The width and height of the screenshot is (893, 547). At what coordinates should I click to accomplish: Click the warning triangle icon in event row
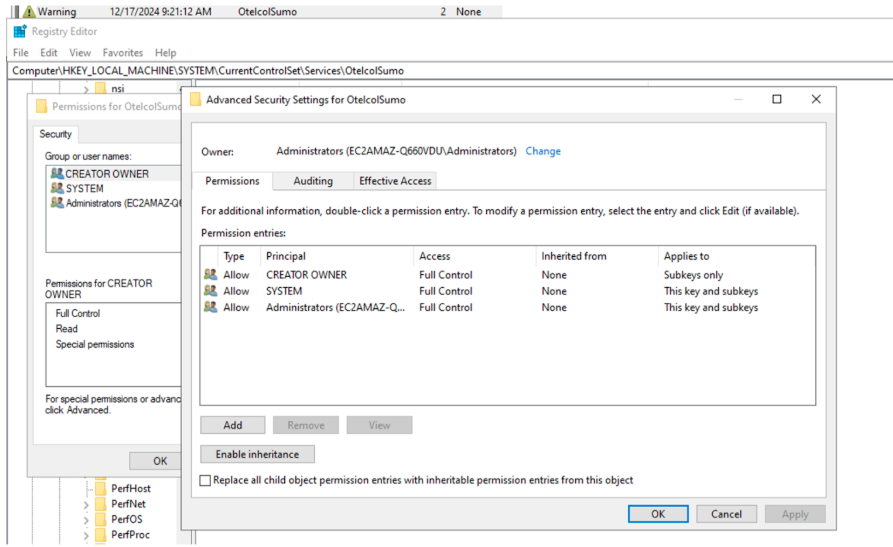29,12
